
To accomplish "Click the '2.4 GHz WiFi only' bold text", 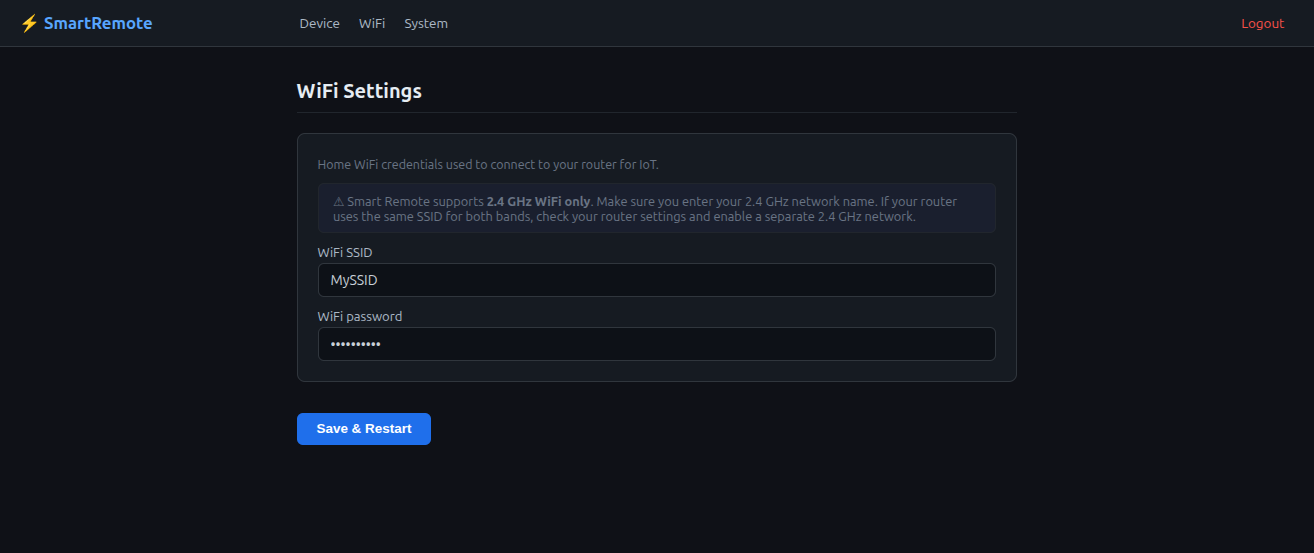I will 538,201.
